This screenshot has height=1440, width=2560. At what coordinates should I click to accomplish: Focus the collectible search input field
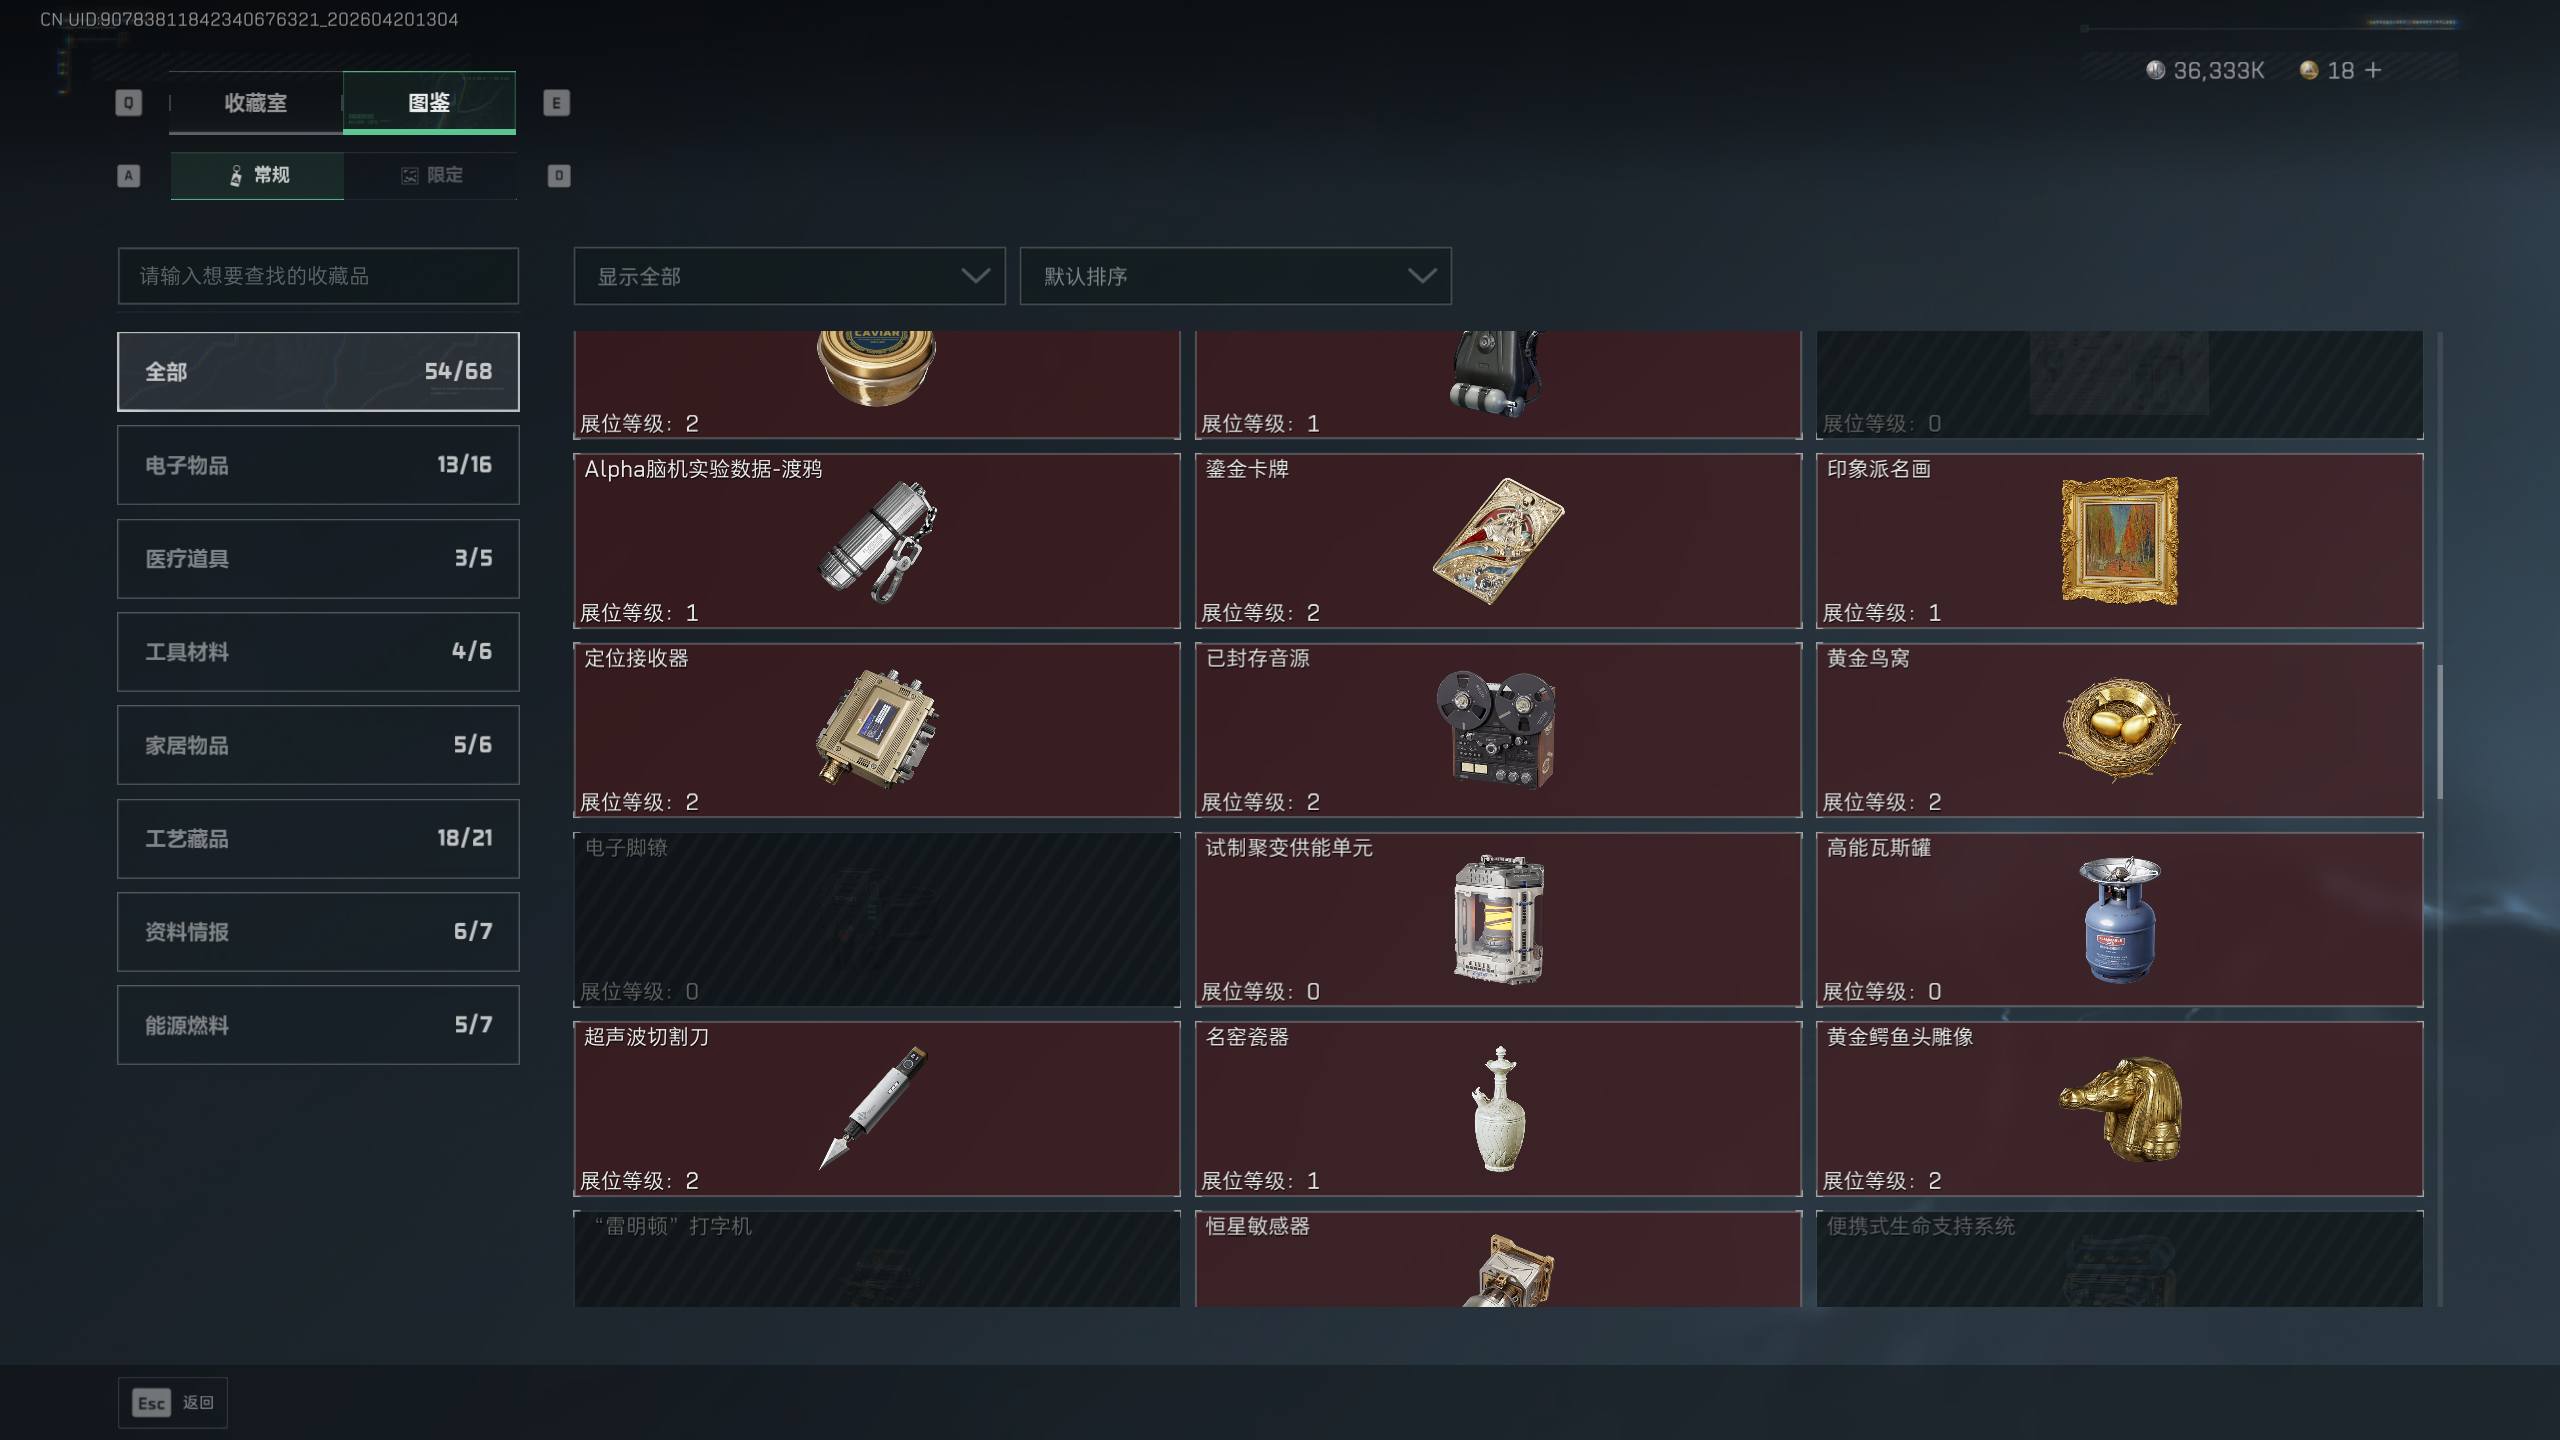tap(318, 276)
